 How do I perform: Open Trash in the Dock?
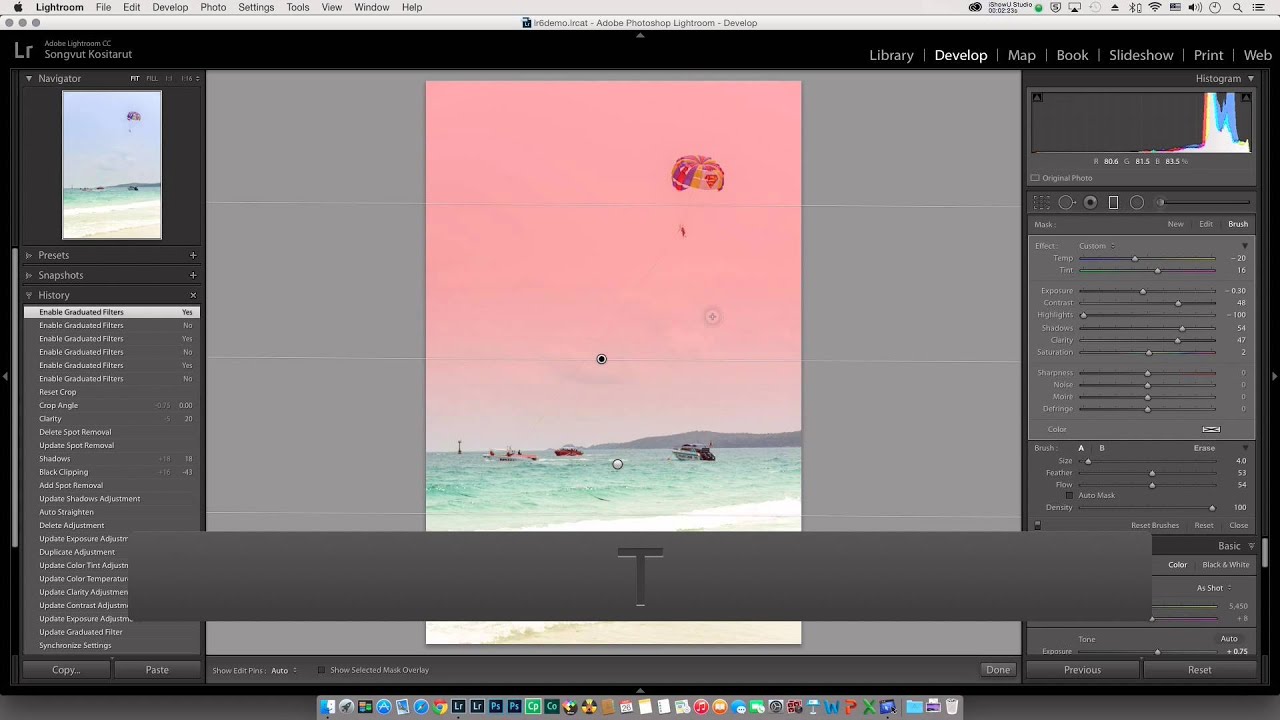pos(952,707)
